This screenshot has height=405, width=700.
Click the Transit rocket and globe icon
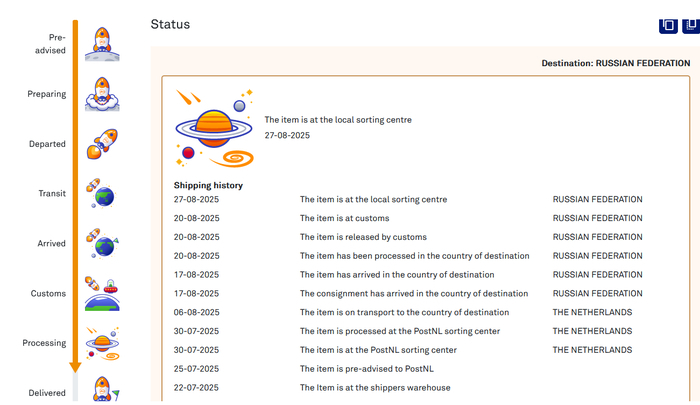point(101,193)
